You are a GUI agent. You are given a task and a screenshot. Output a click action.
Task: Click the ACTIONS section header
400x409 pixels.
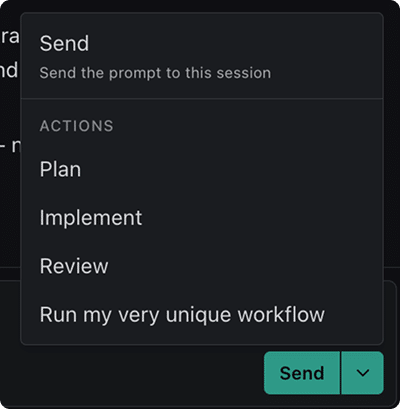tap(77, 126)
